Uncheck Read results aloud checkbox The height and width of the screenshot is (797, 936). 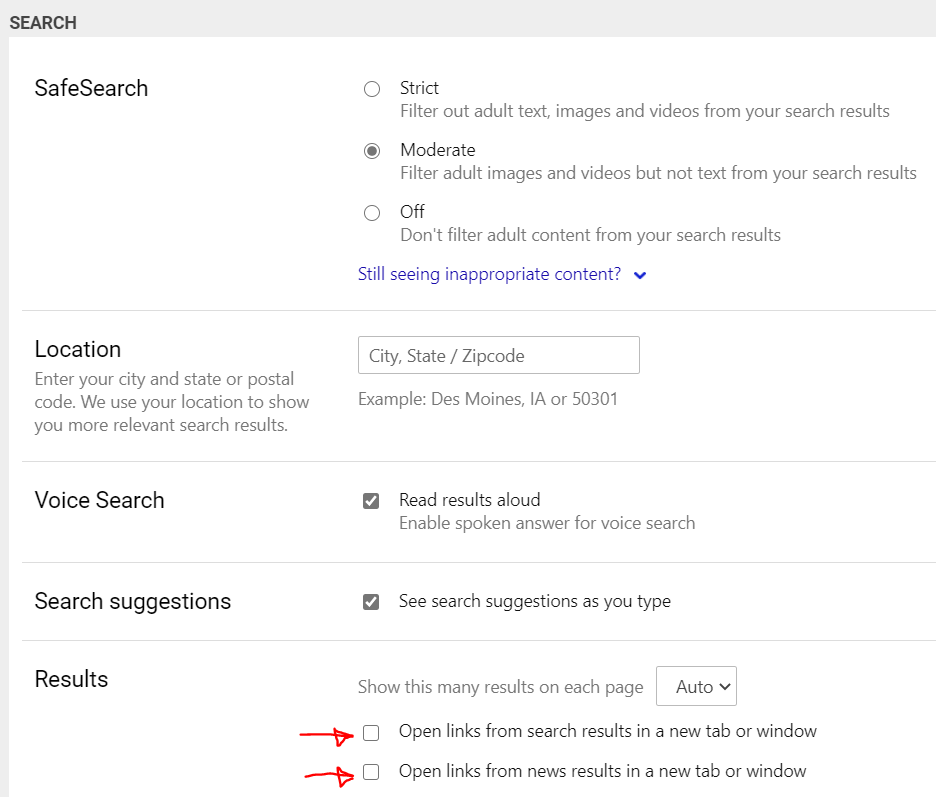click(371, 501)
